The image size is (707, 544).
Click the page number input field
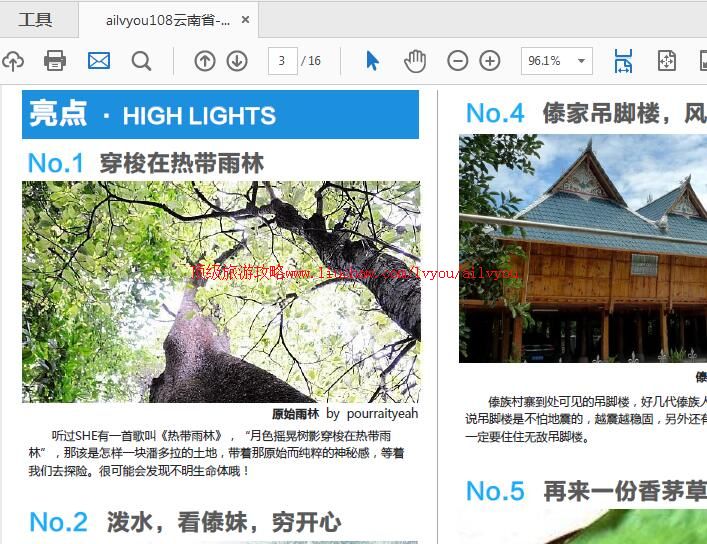[283, 61]
